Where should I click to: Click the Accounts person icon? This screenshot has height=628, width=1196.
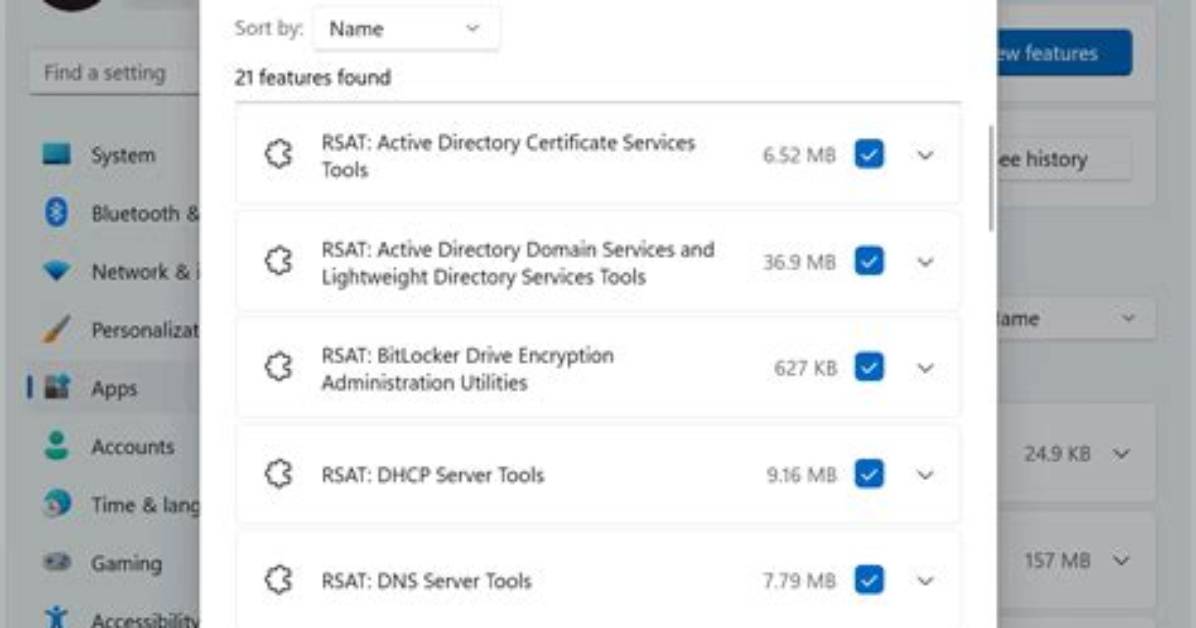(56, 446)
